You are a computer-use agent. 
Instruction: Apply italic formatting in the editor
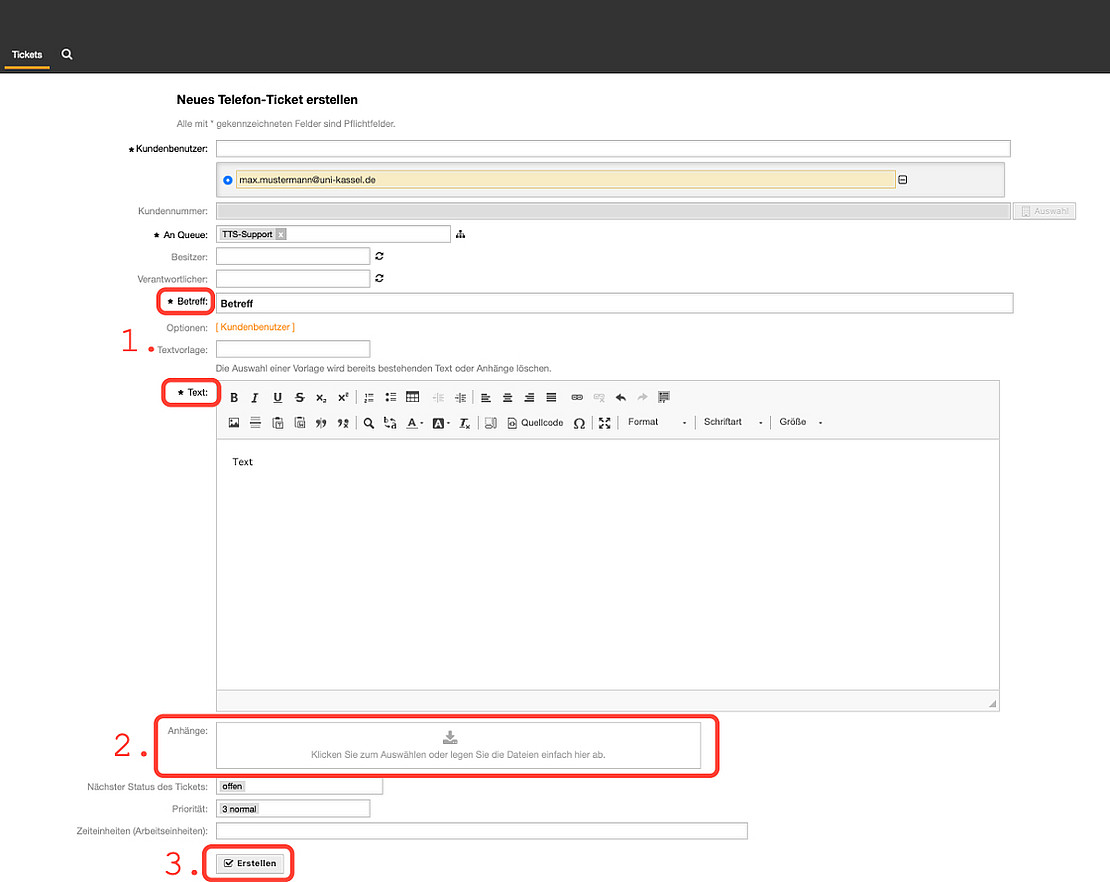[x=255, y=397]
